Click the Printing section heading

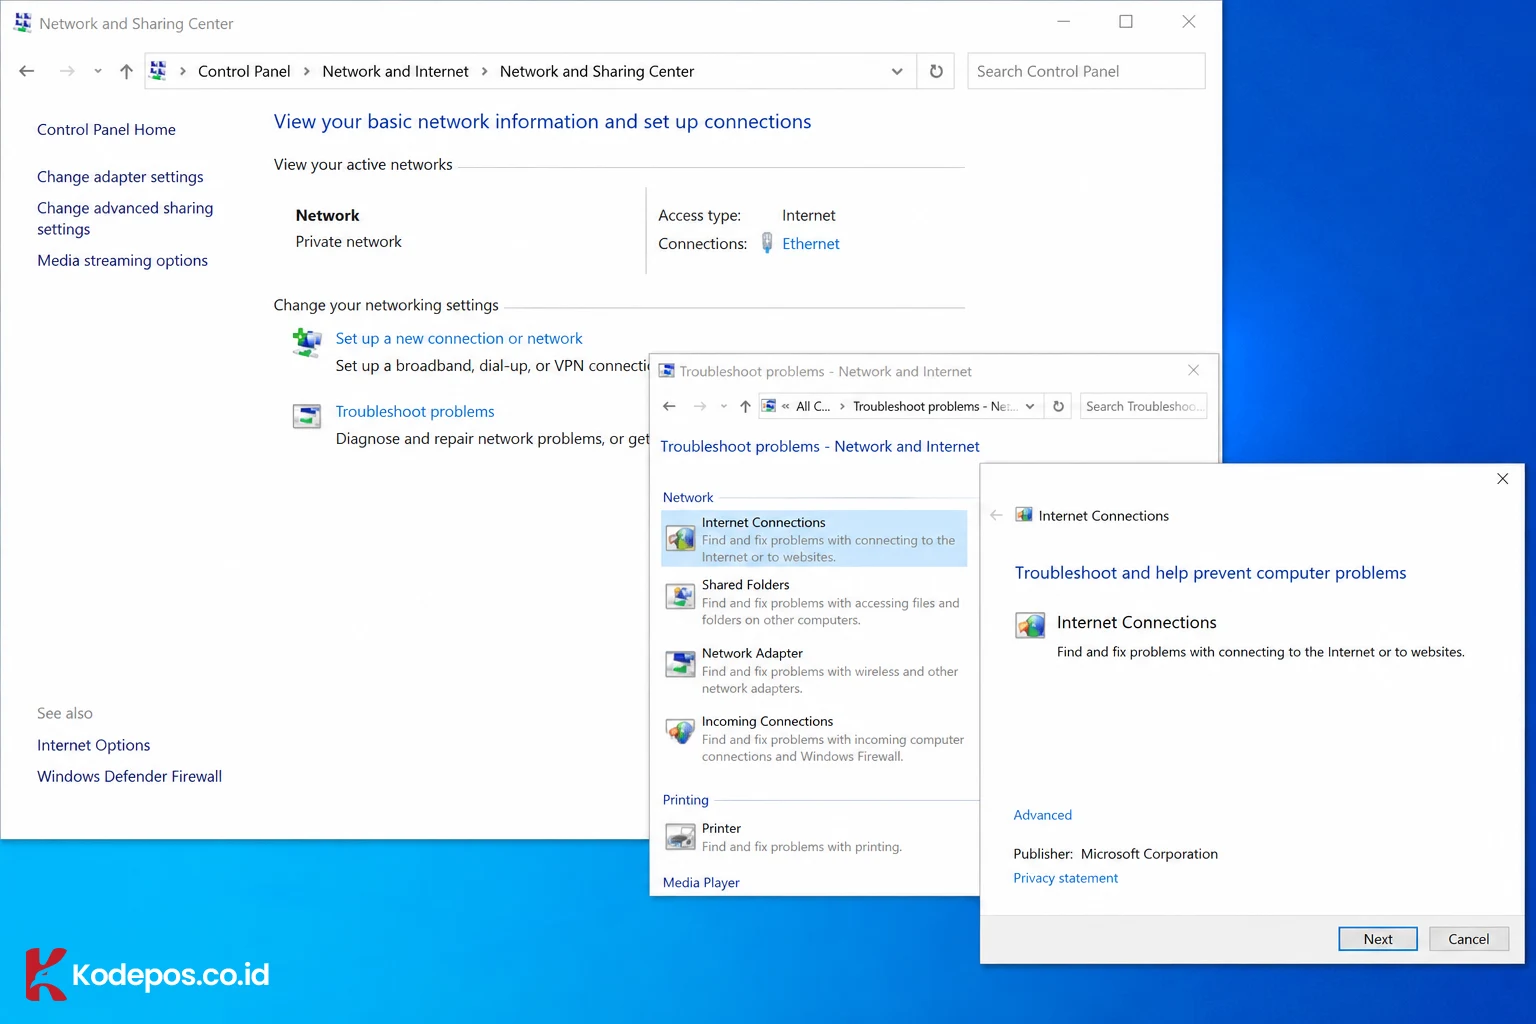click(685, 799)
